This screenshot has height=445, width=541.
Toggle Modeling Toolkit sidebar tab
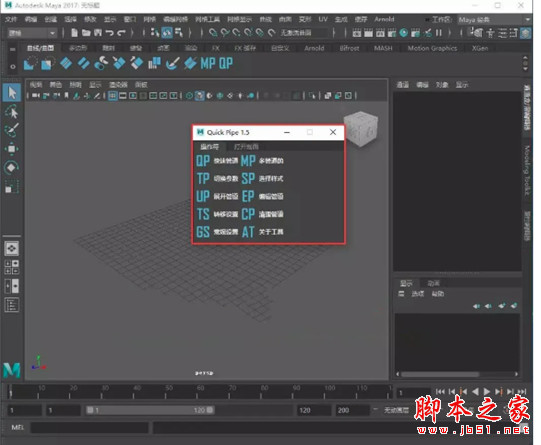527,170
